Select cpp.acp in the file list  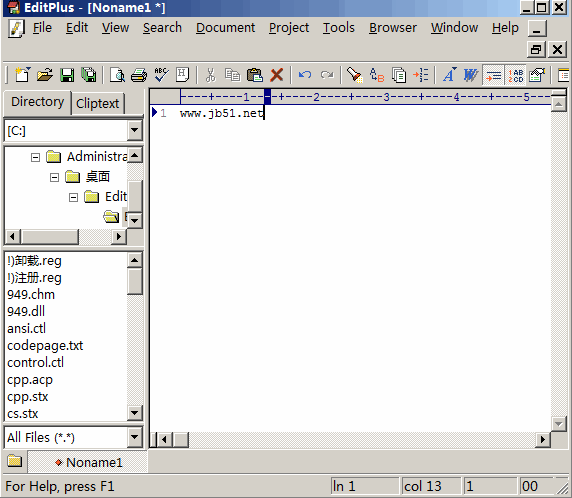pyautogui.click(x=30, y=380)
